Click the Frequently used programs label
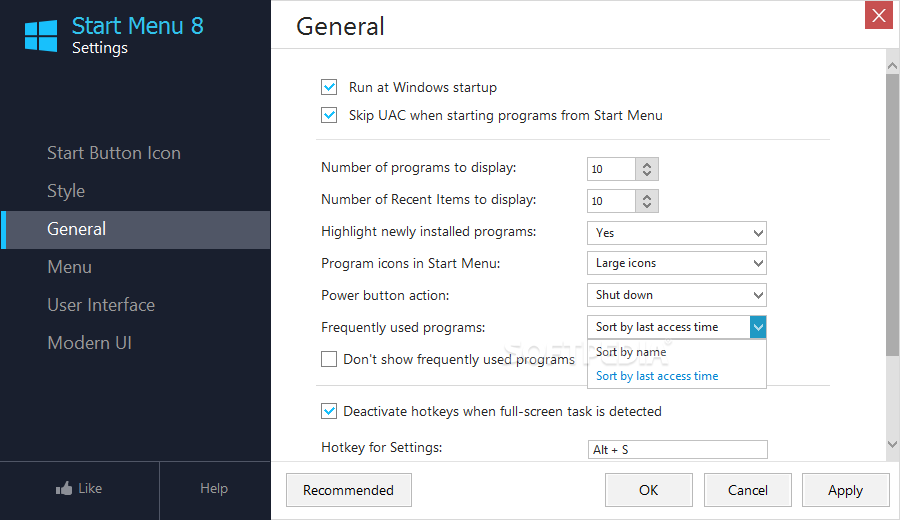The image size is (900, 520). pos(403,328)
